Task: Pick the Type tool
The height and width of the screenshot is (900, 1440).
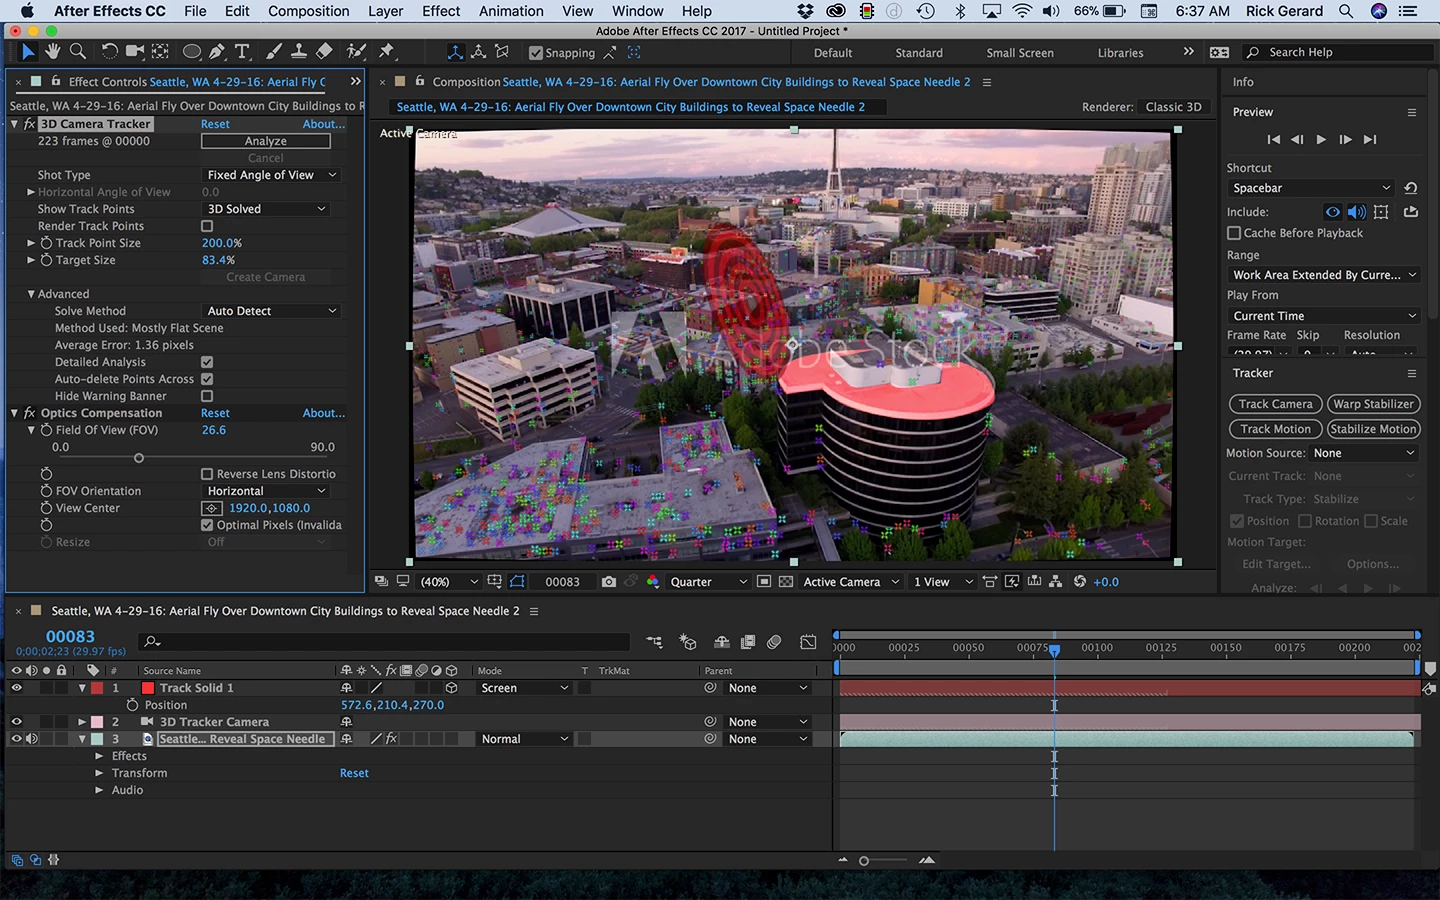Action: pos(242,52)
